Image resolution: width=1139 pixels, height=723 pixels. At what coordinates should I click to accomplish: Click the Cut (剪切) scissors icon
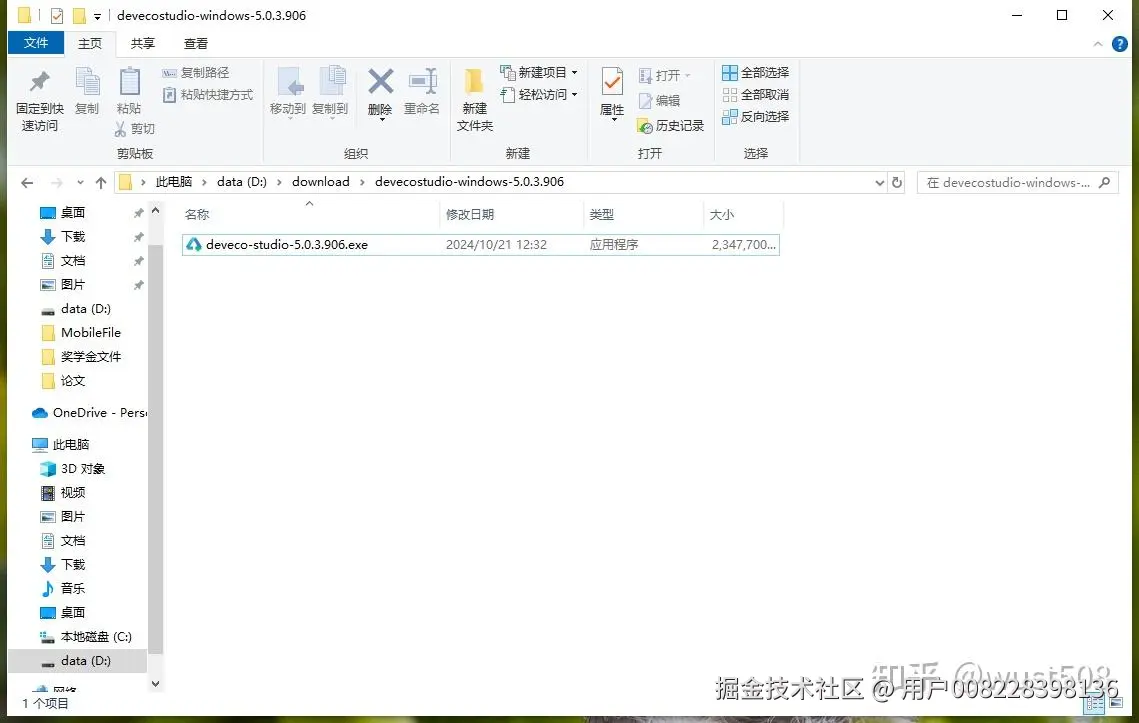(121, 129)
